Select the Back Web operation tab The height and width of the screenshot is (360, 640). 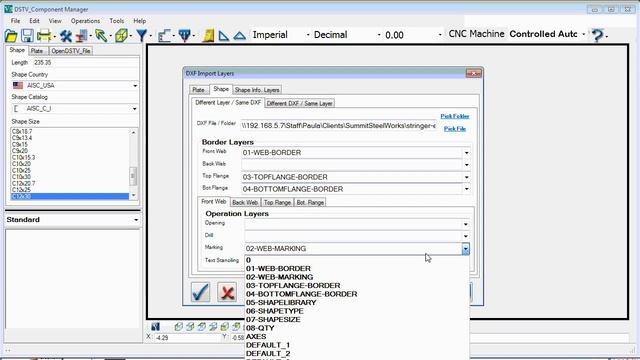[x=245, y=202]
